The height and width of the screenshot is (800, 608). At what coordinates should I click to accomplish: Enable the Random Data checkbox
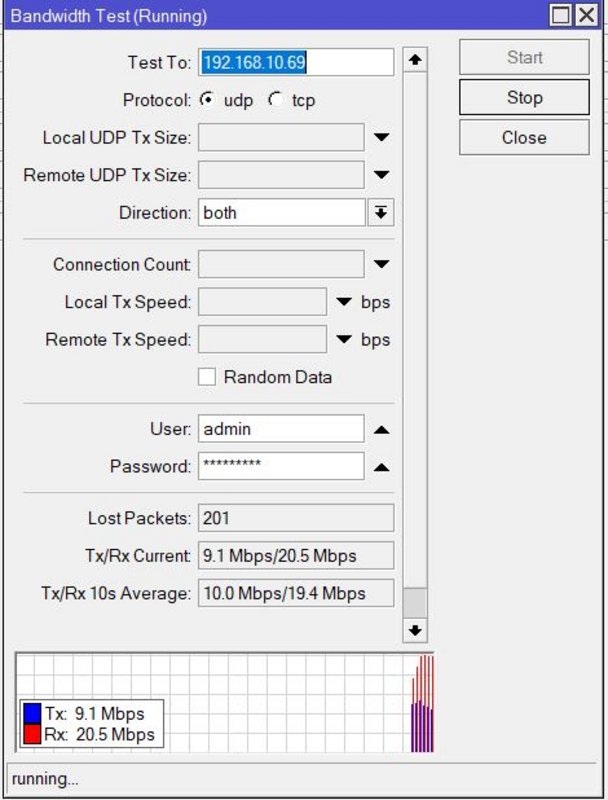point(207,377)
